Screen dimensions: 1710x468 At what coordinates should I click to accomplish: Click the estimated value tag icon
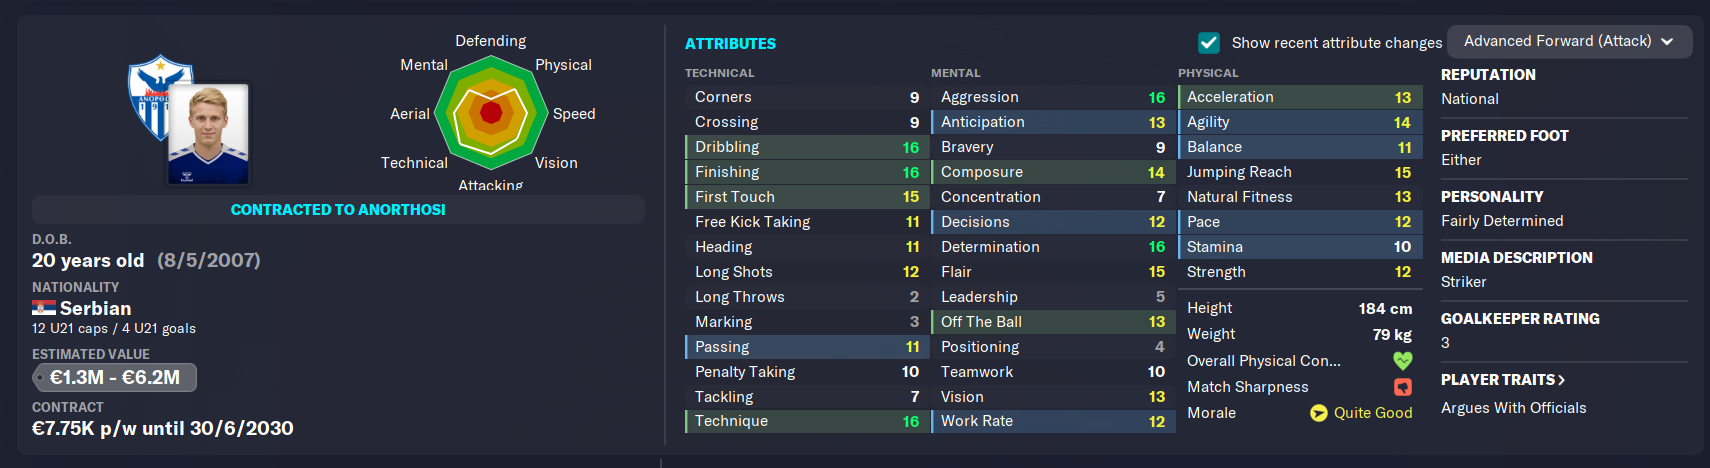[41, 378]
